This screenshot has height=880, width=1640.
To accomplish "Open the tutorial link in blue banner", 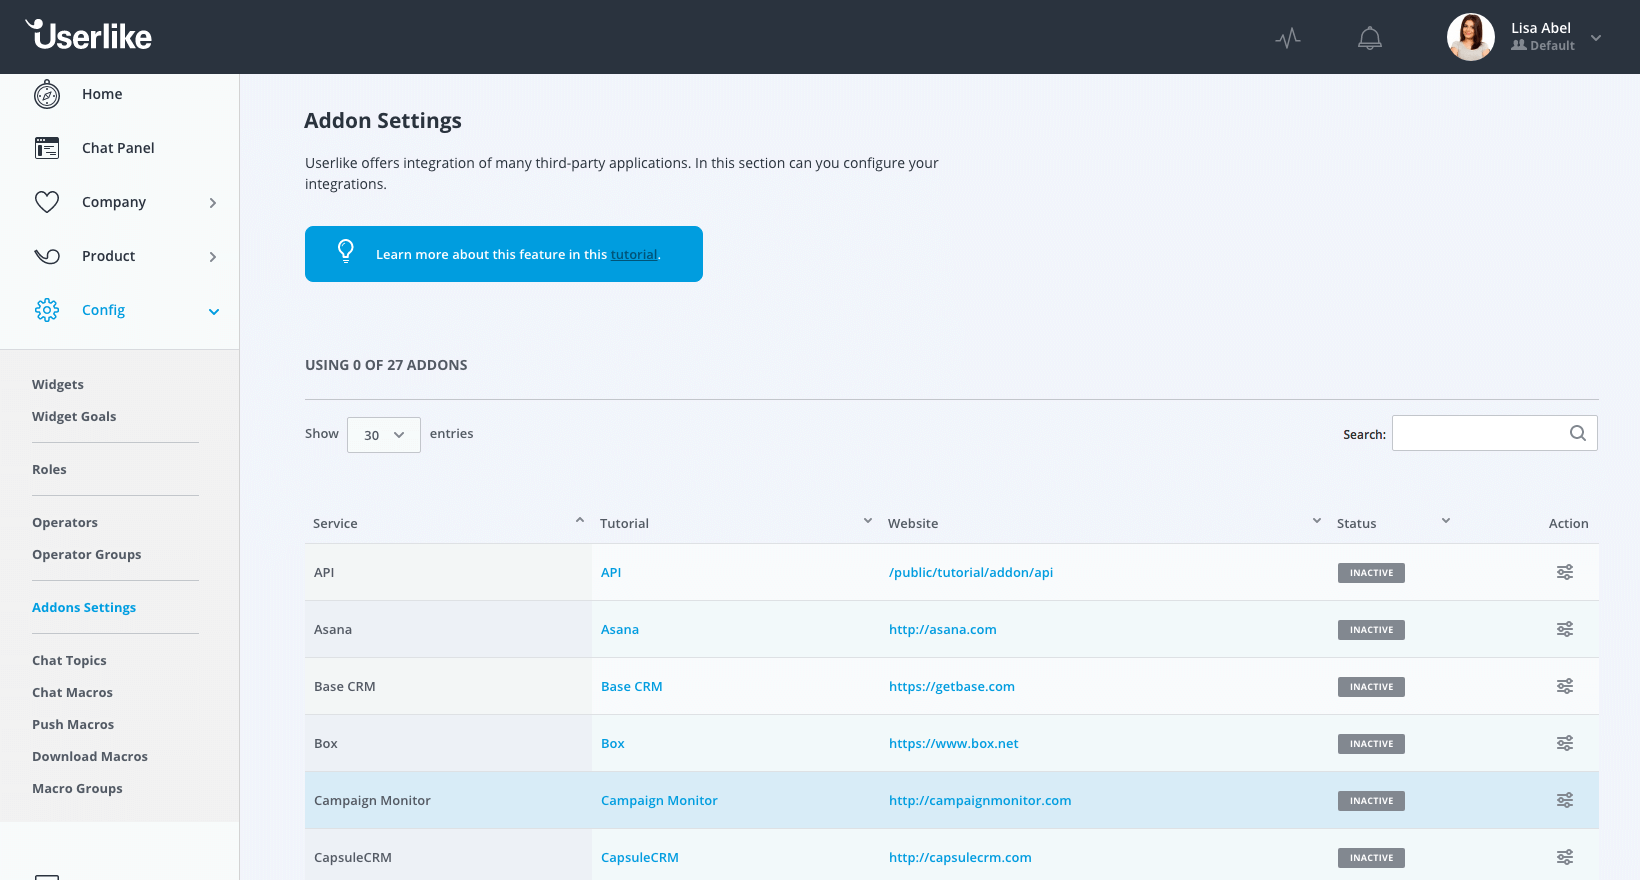I will 634,255.
